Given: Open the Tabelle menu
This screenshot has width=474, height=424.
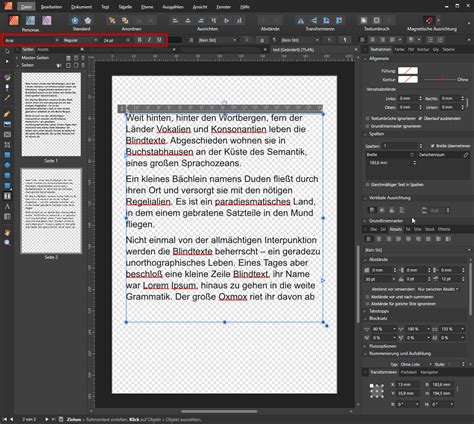Looking at the screenshot, I should point(125,7).
